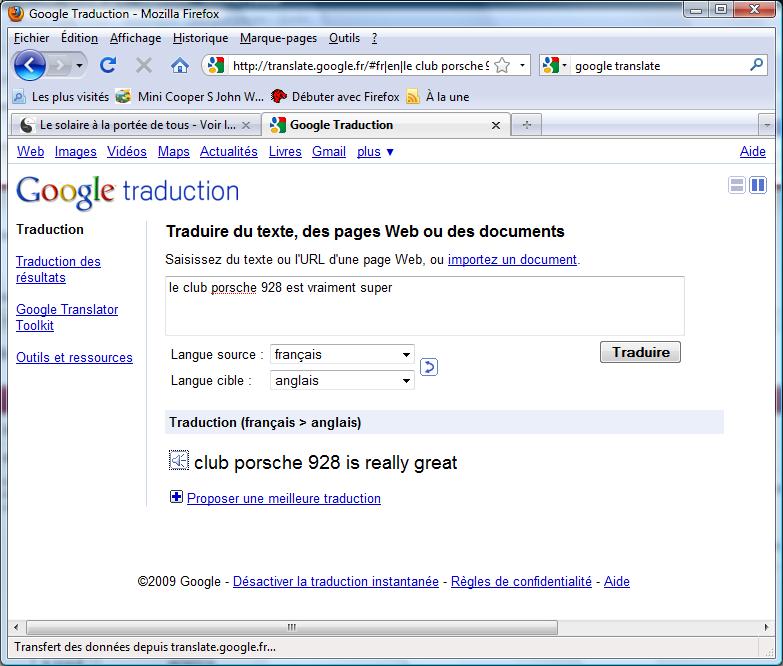The width and height of the screenshot is (783, 666).
Task: Click the Traduire button
Action: click(x=640, y=352)
